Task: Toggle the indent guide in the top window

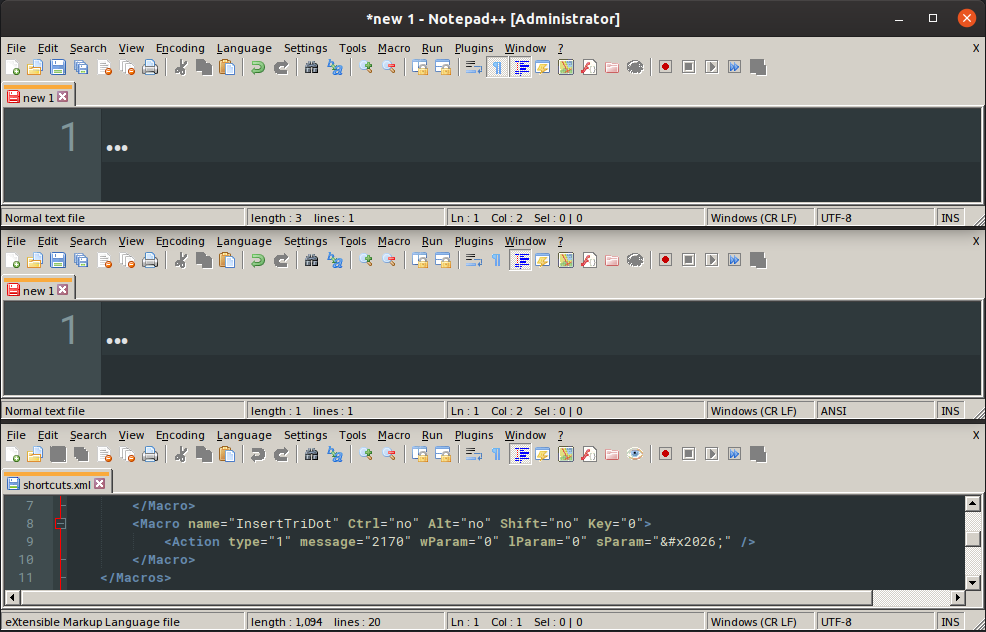Action: (520, 67)
